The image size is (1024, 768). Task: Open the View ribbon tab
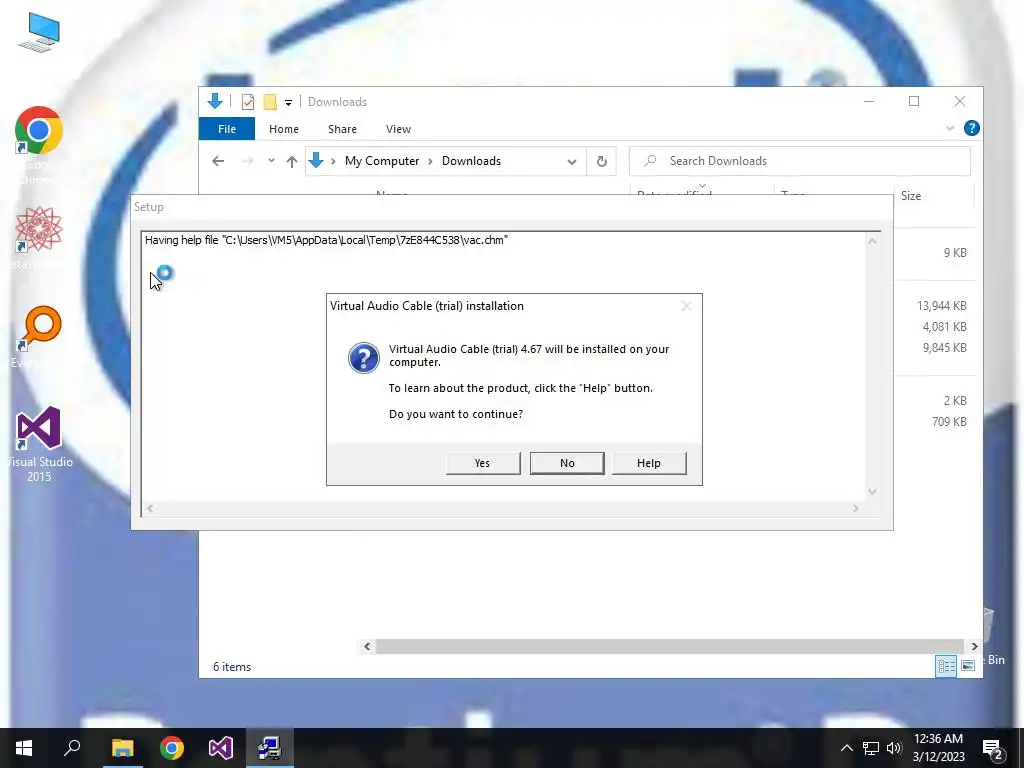point(398,129)
